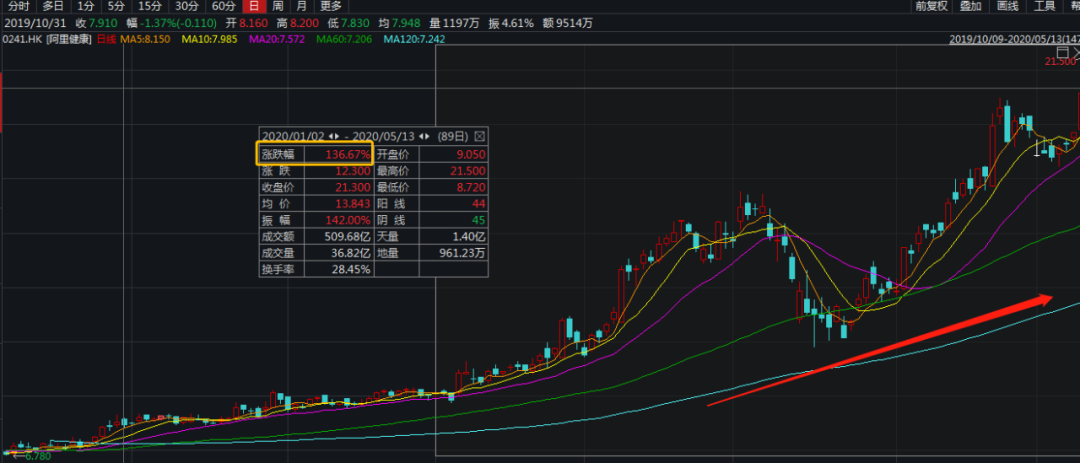Image resolution: width=1080 pixels, height=463 pixels.
Task: Switch chart to 1分 period
Action: pyautogui.click(x=85, y=6)
